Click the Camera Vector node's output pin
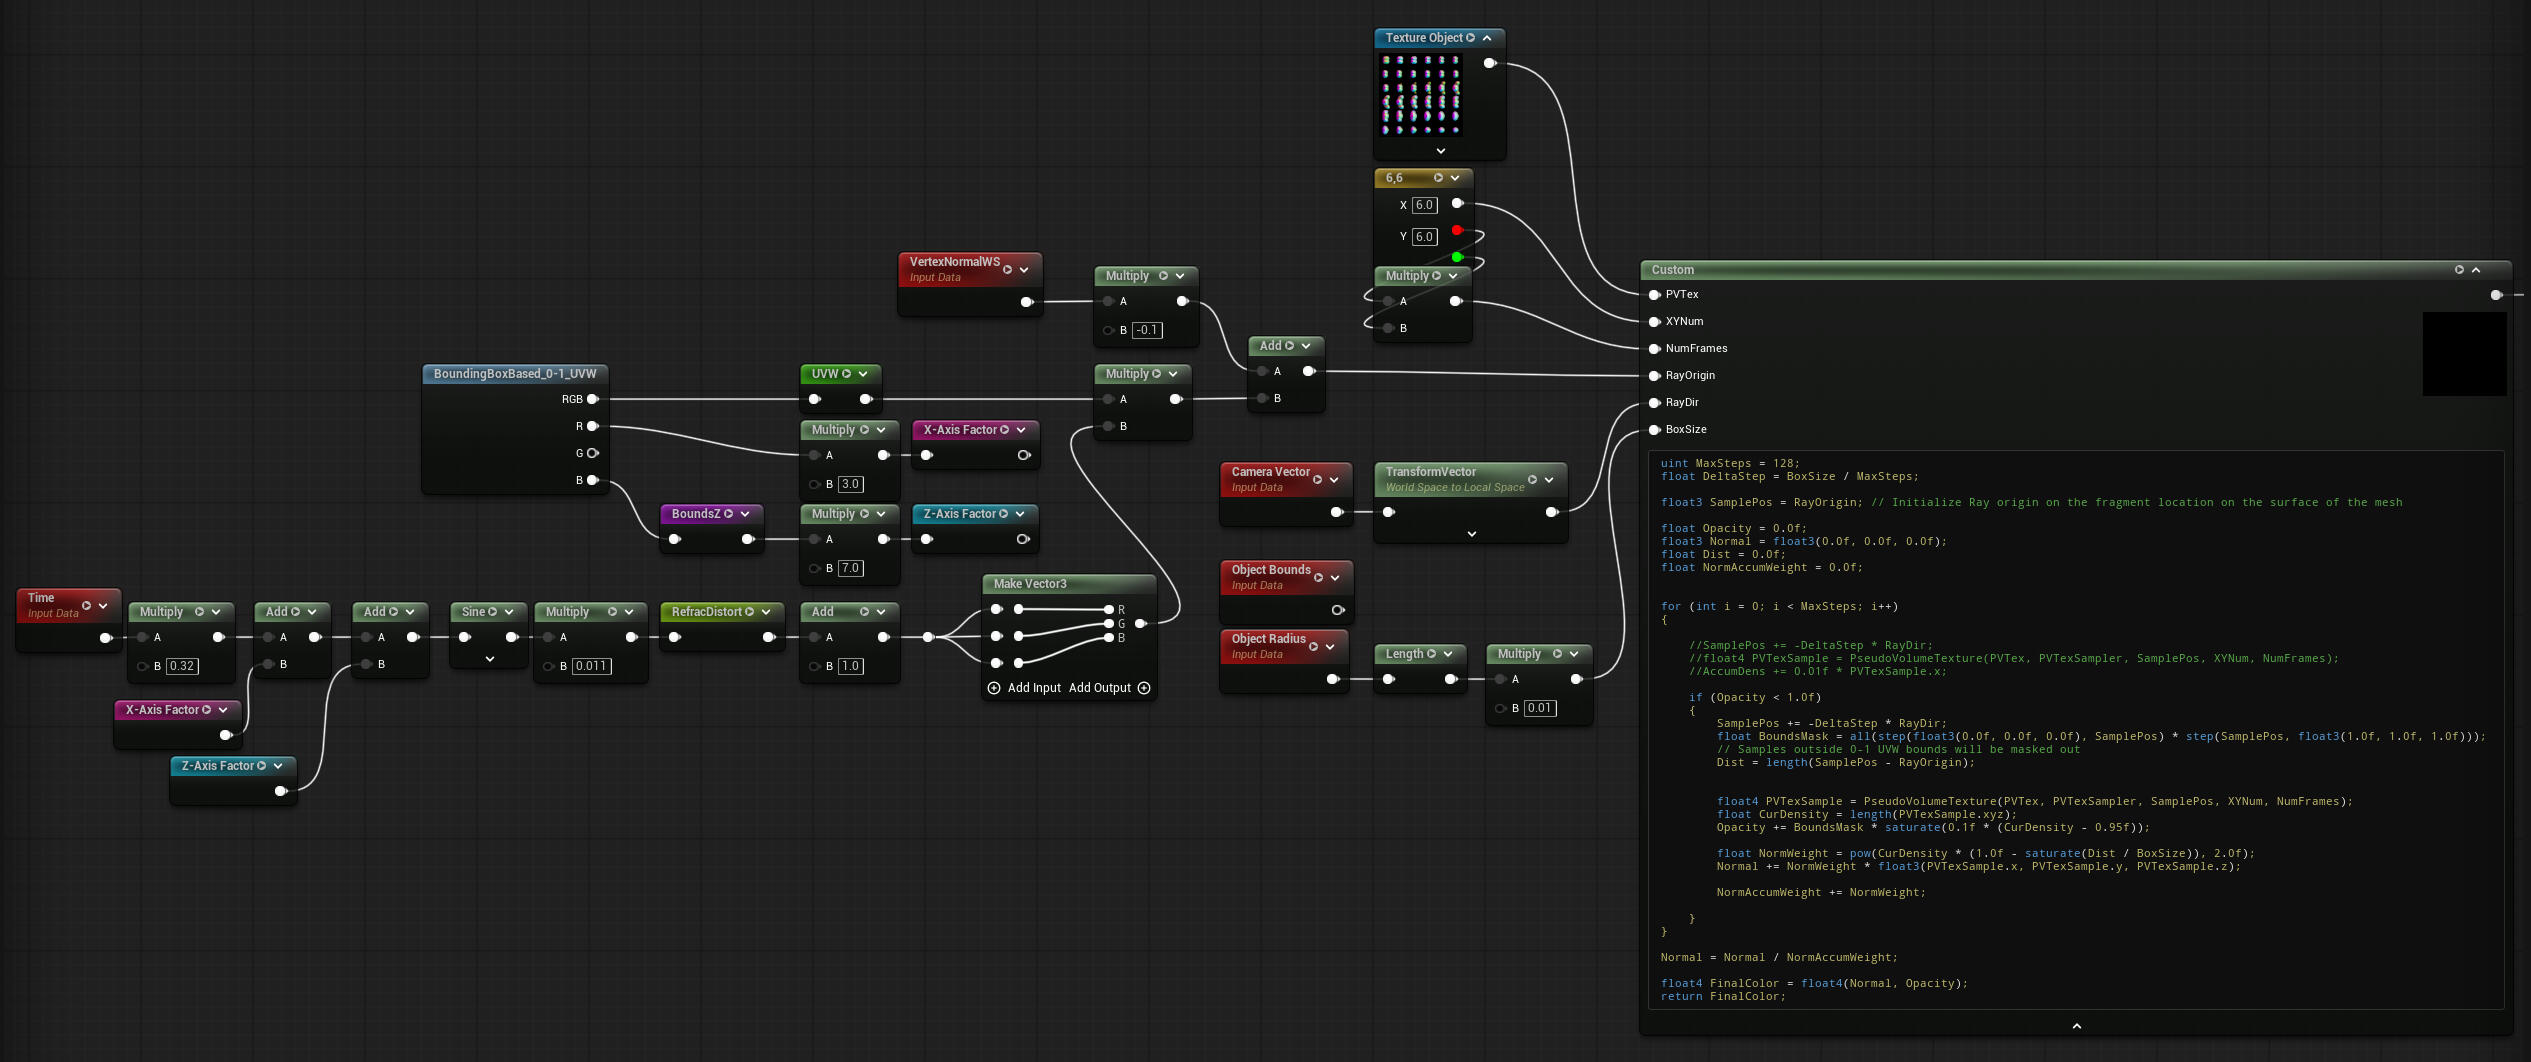The height and width of the screenshot is (1062, 2531). (x=1336, y=512)
